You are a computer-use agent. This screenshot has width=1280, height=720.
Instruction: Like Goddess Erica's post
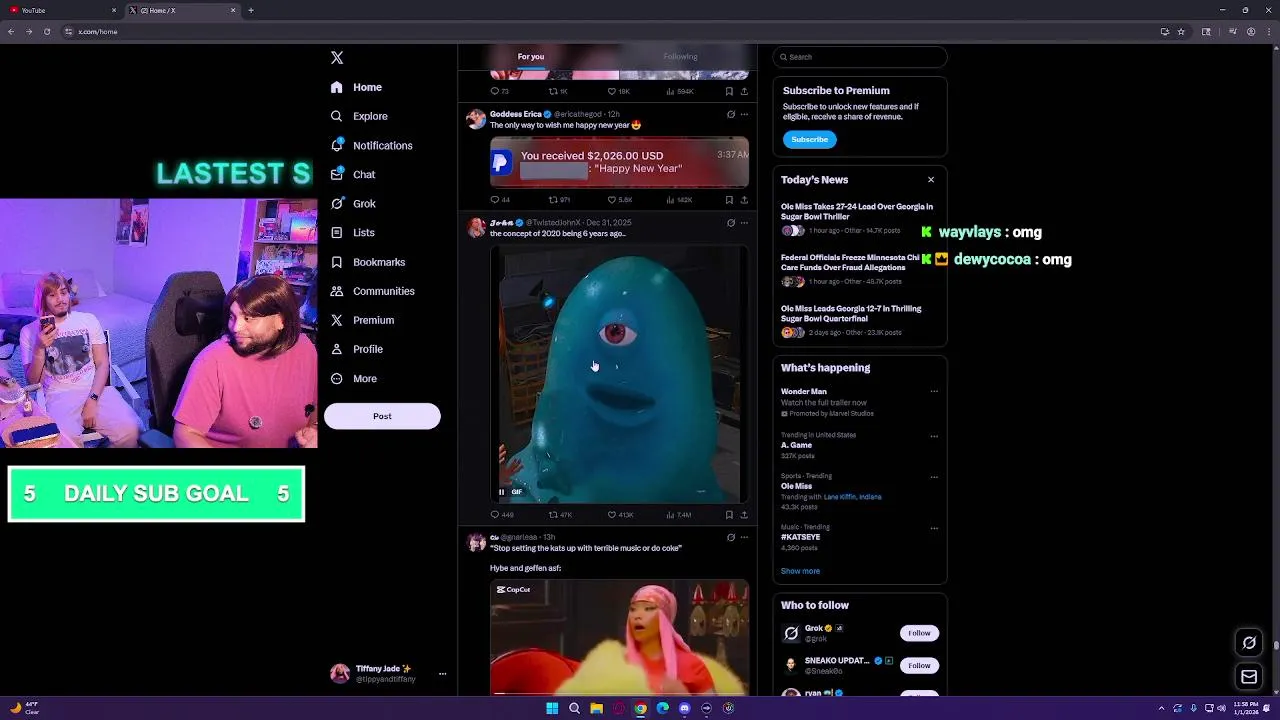coord(620,200)
